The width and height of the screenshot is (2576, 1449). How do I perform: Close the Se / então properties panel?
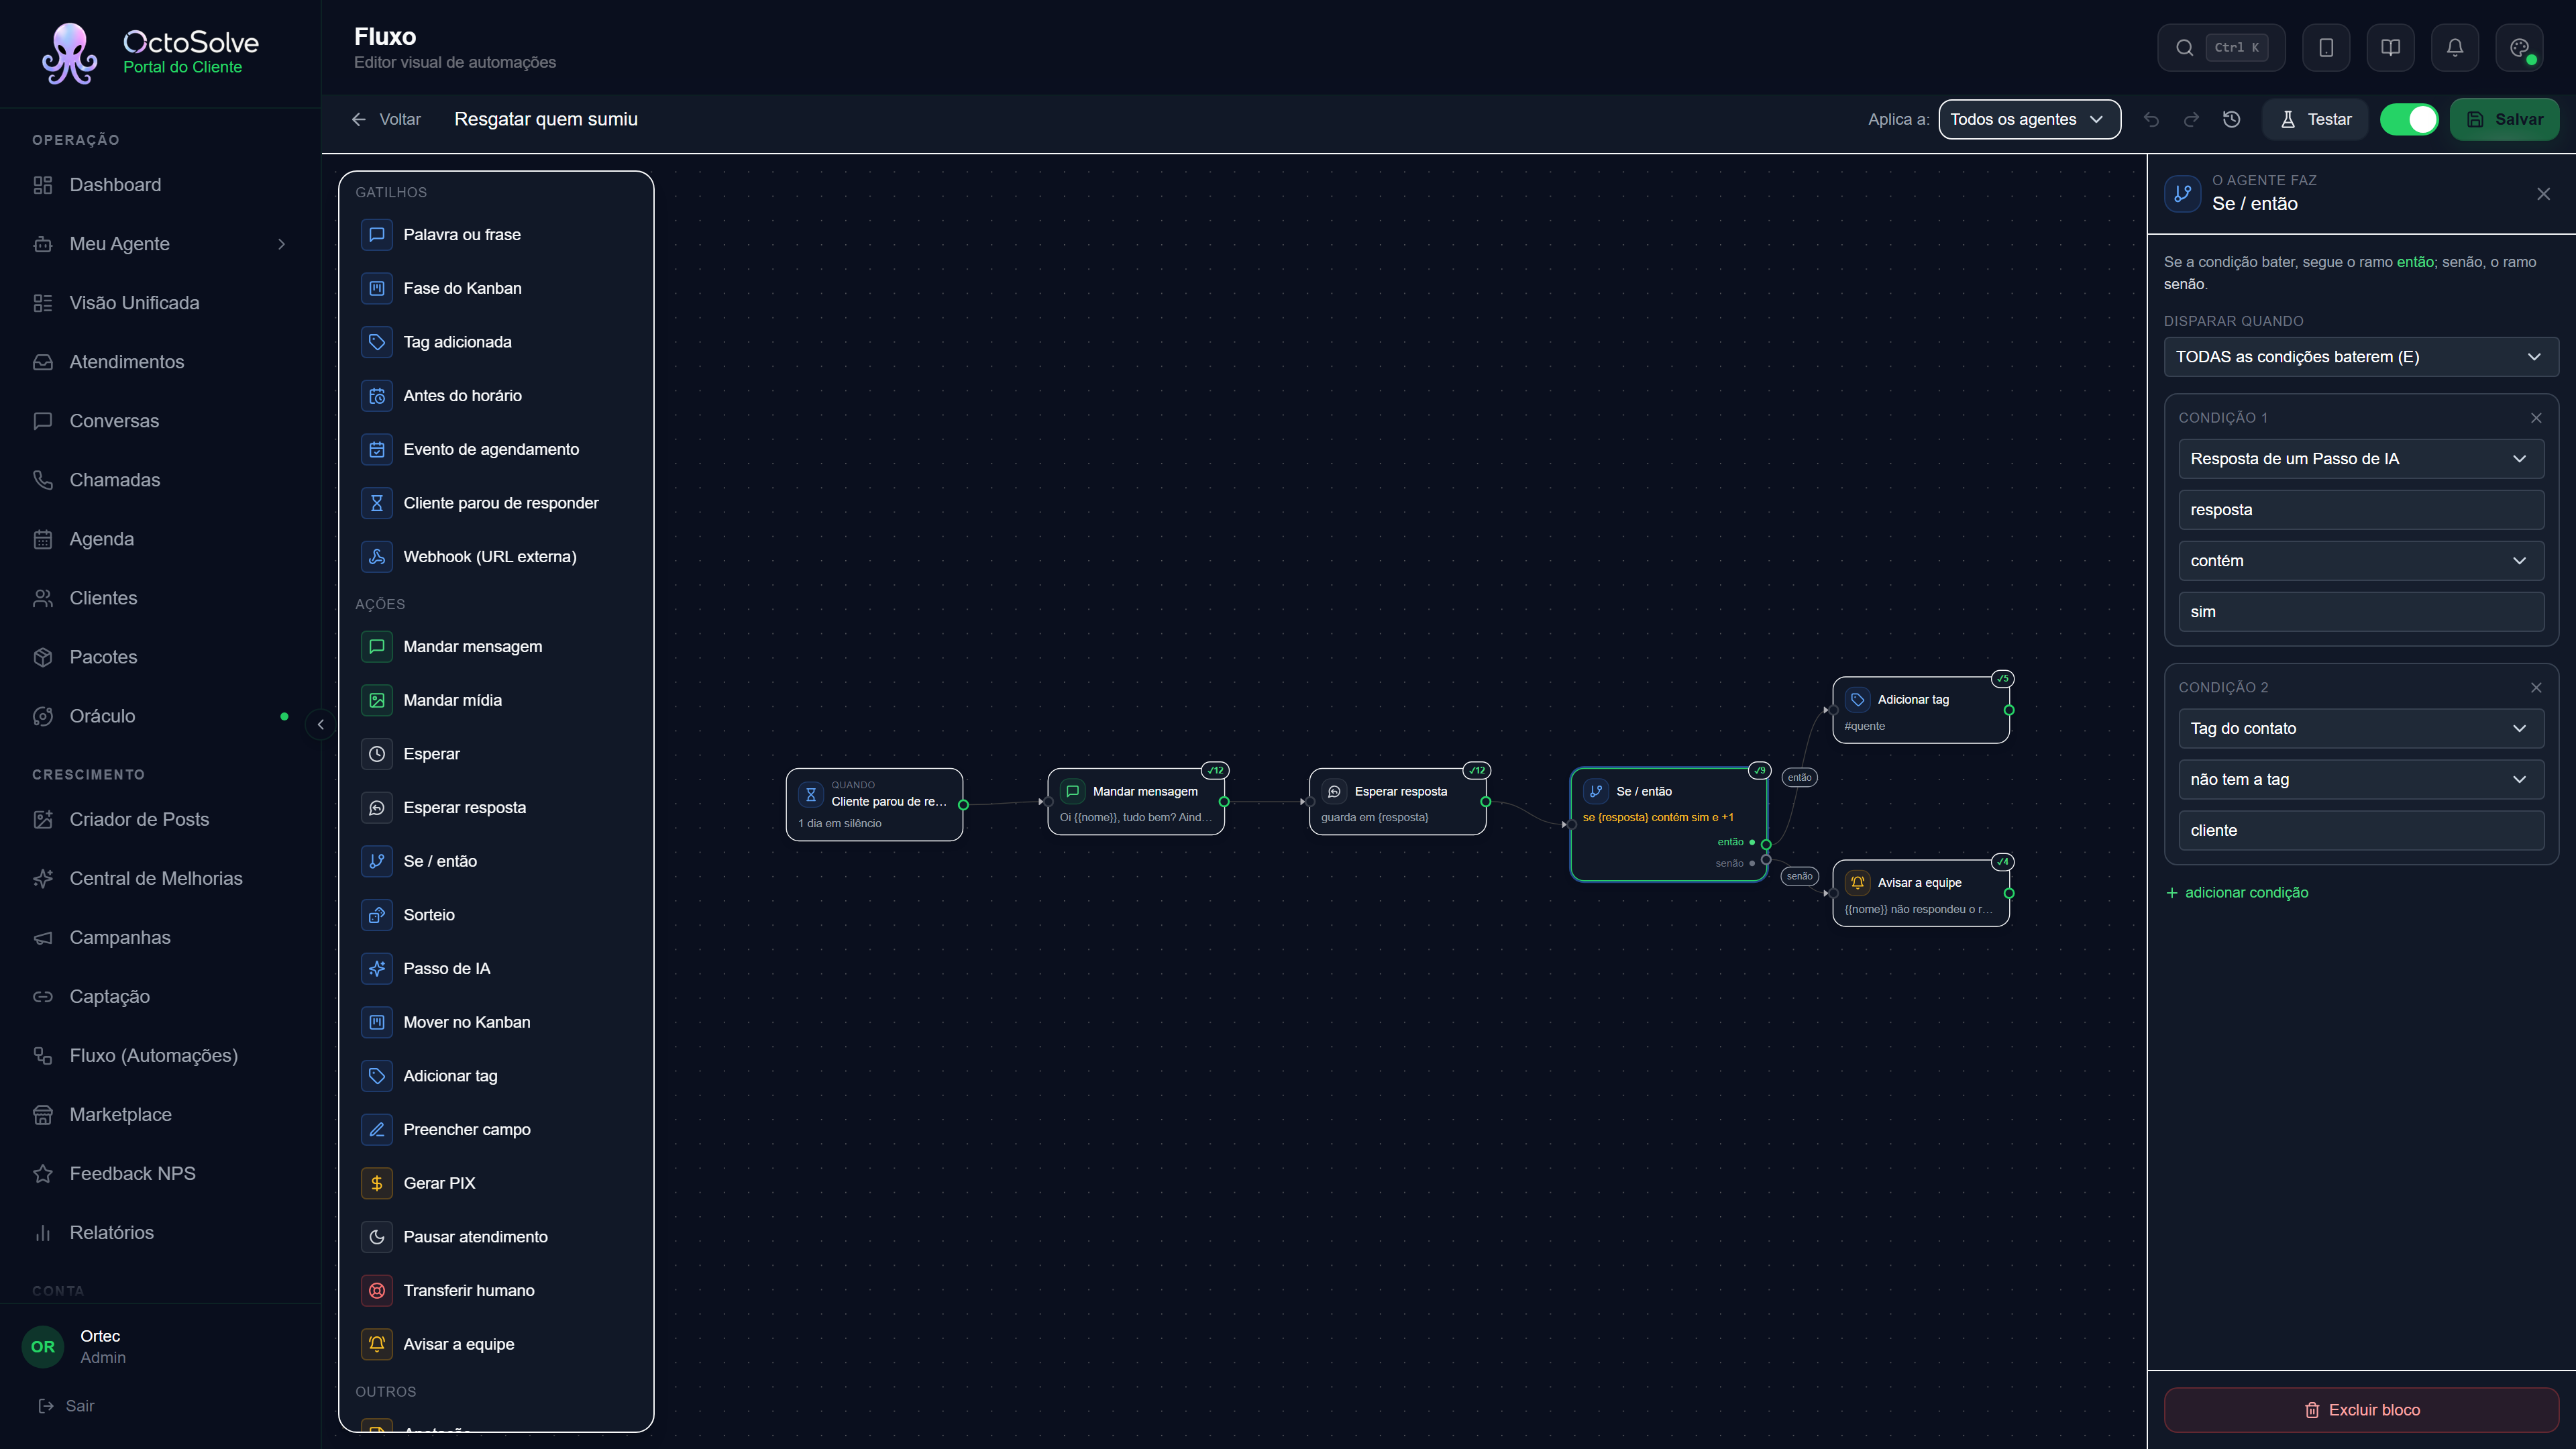tap(2543, 194)
